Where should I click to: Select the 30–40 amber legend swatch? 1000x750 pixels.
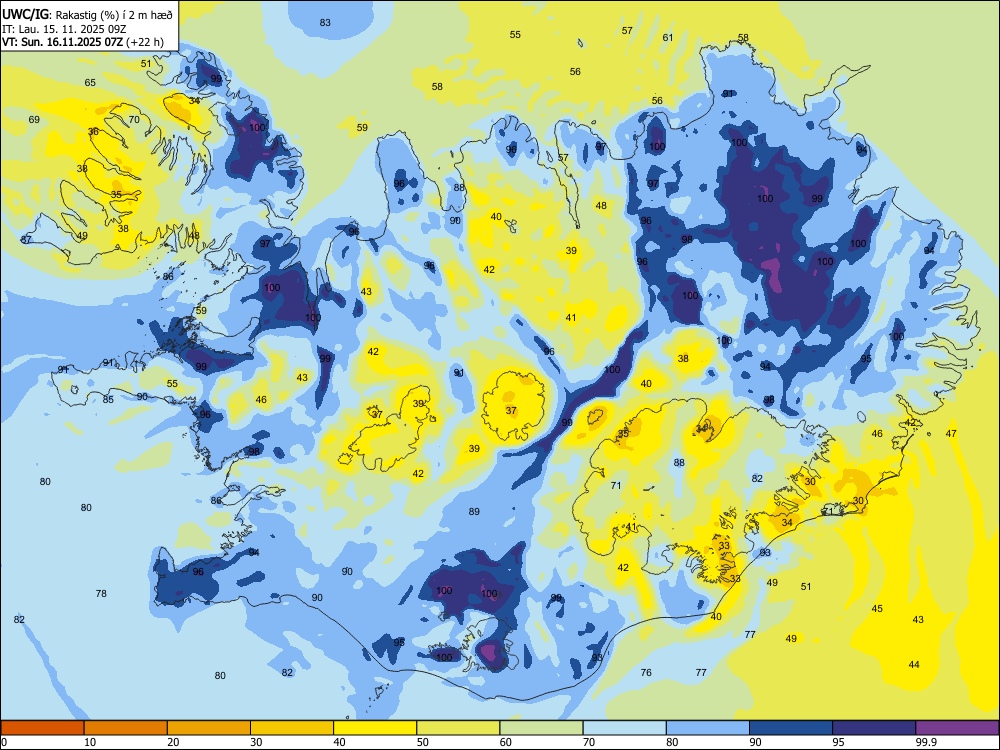click(x=292, y=728)
